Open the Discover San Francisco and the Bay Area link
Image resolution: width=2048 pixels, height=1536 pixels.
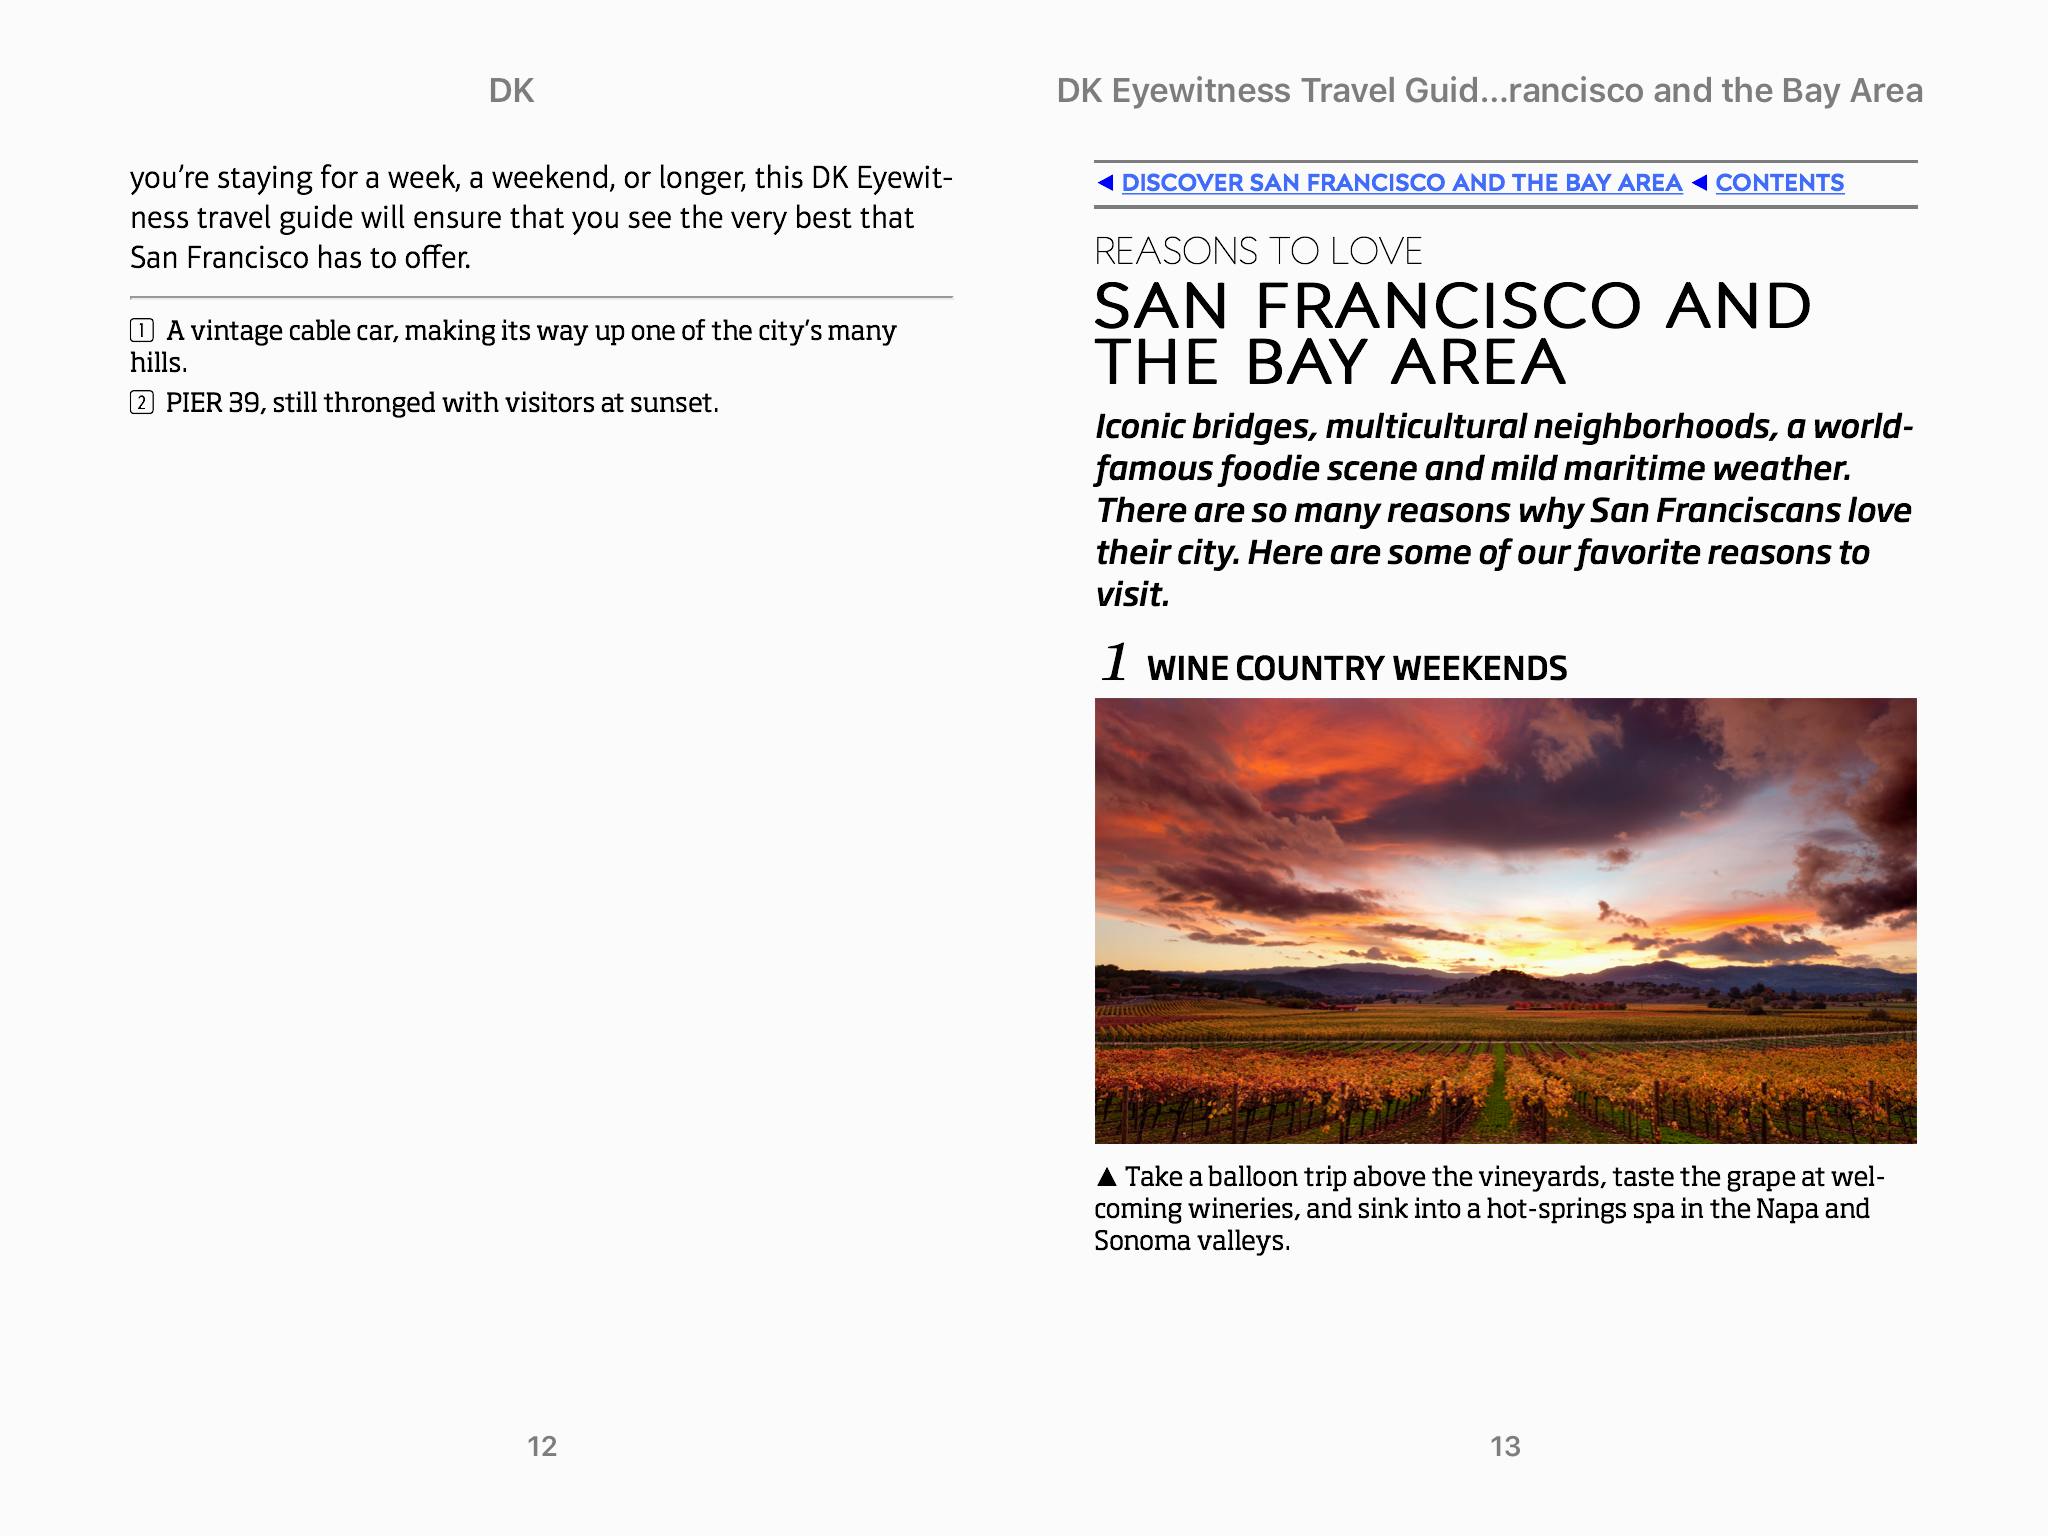pyautogui.click(x=1401, y=183)
